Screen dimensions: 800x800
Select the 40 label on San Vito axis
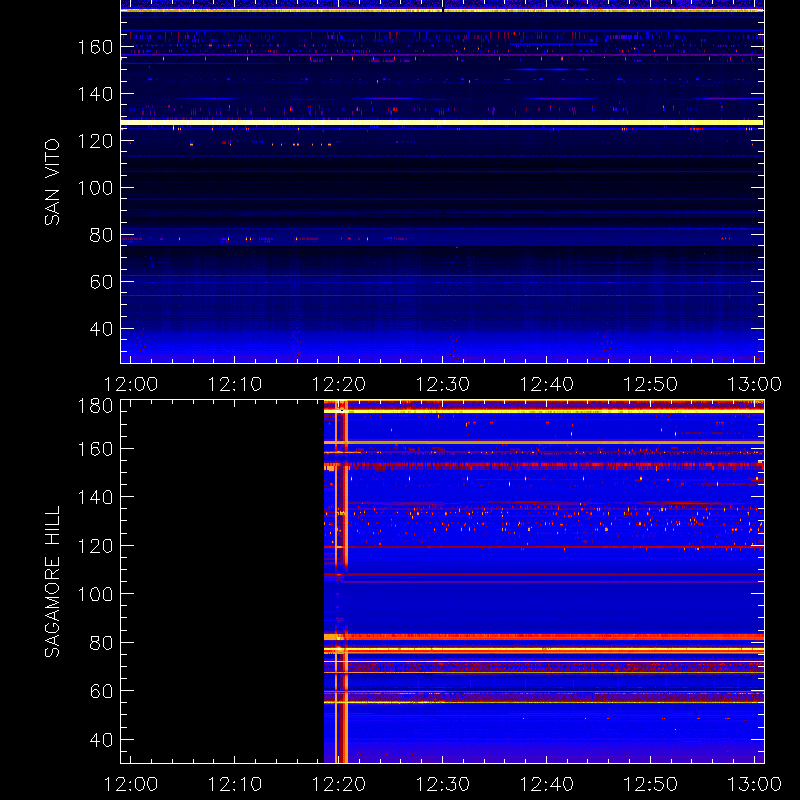point(101,329)
